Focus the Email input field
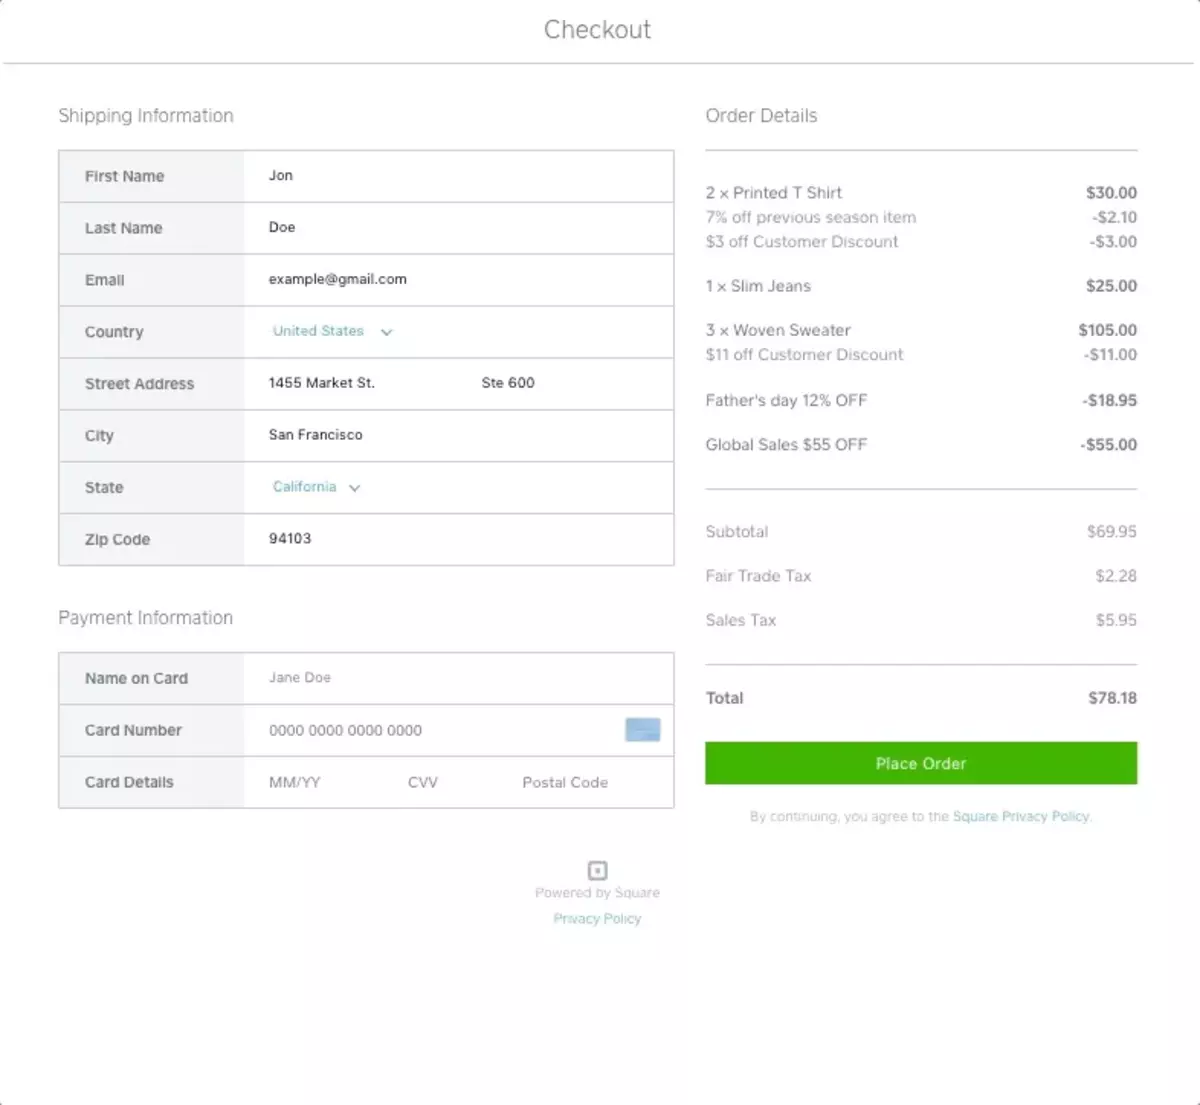The image size is (1200, 1105). pos(457,280)
